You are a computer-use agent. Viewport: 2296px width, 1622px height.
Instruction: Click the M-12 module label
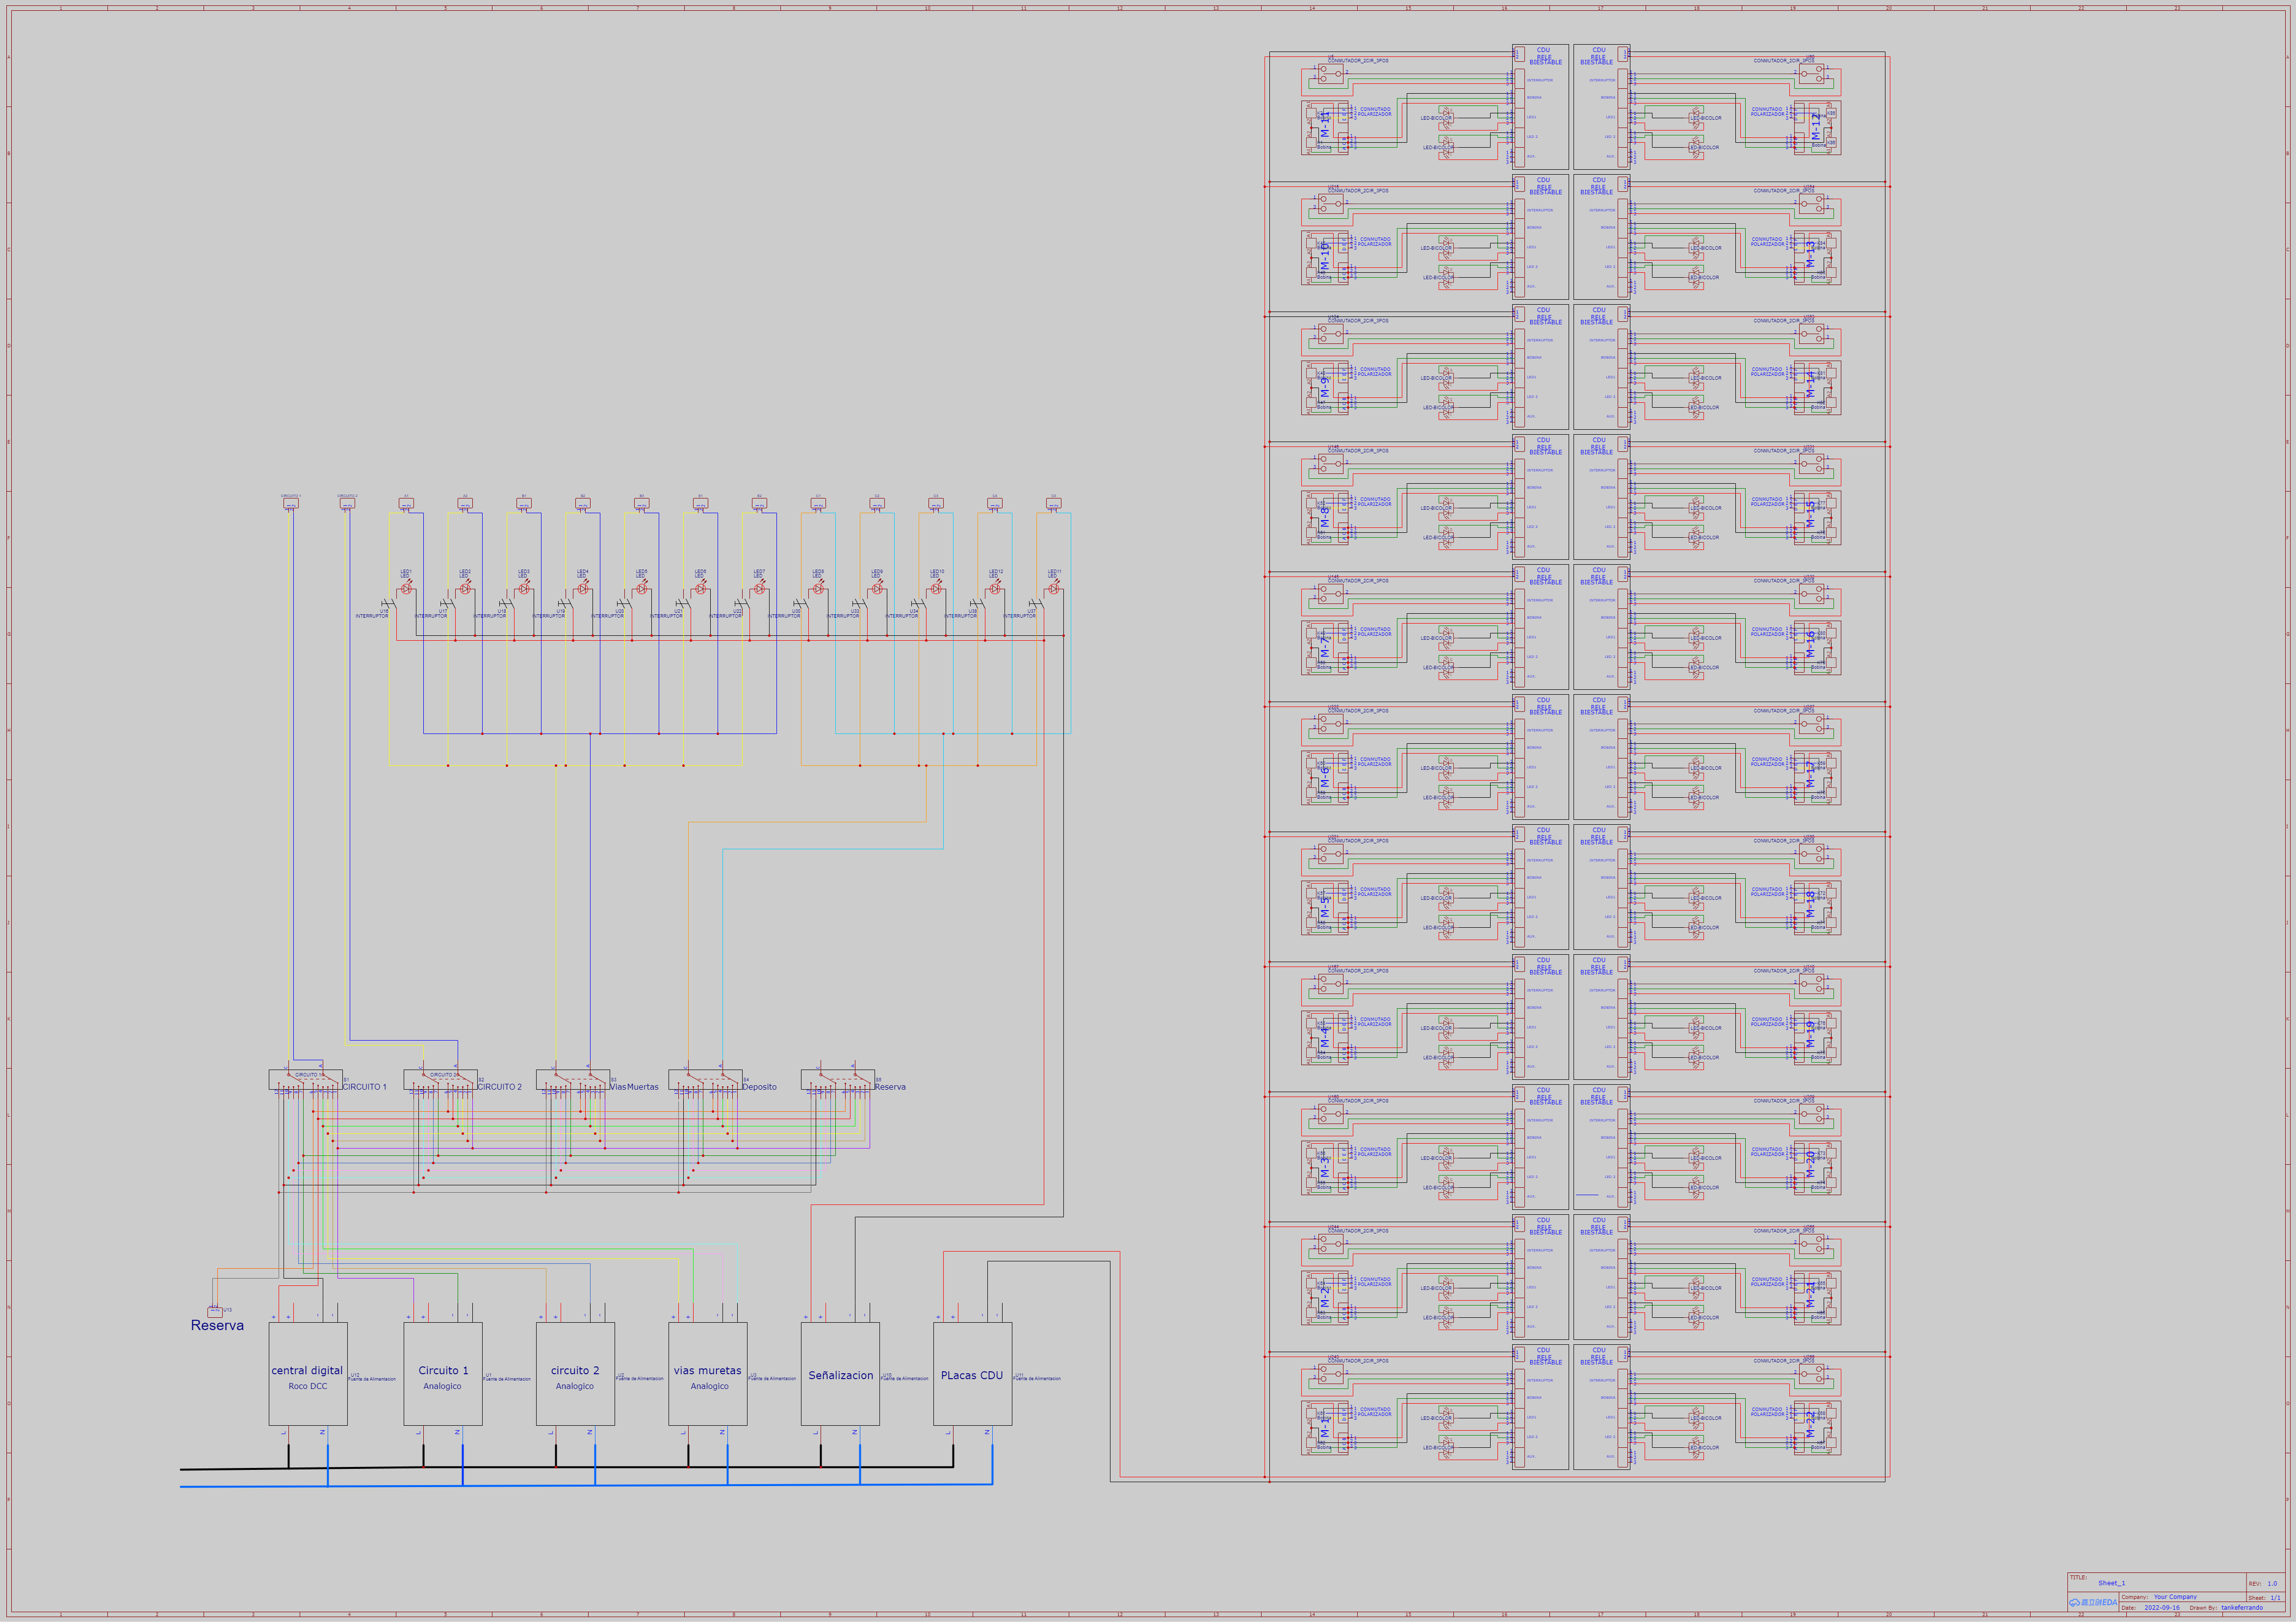(1815, 126)
